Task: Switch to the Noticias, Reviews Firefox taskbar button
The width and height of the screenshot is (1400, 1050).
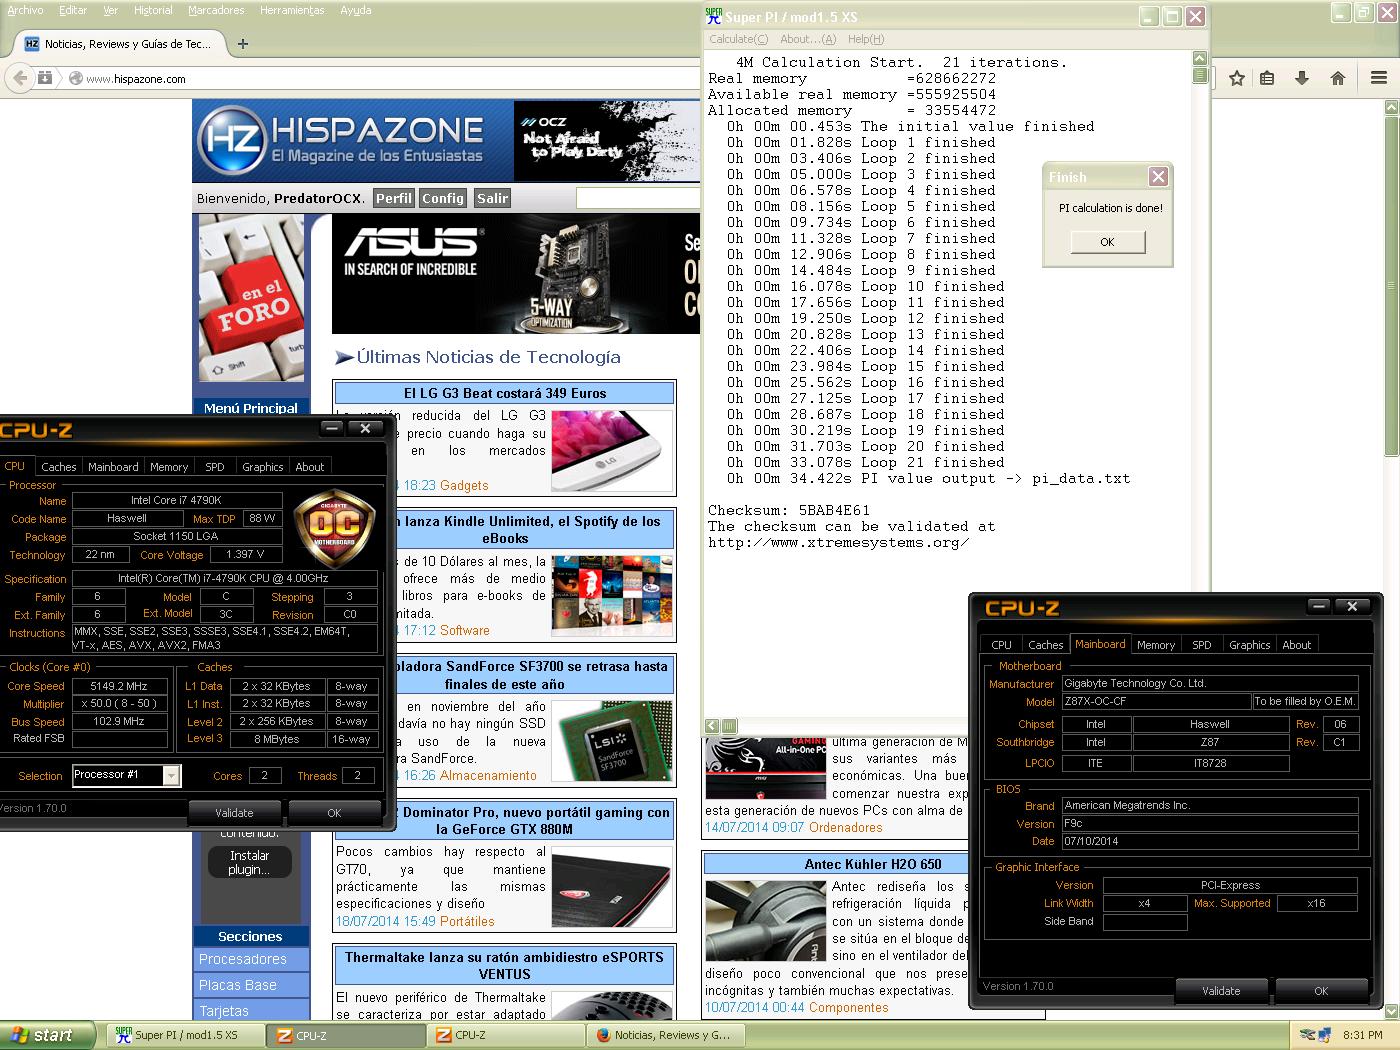Action: [666, 1035]
